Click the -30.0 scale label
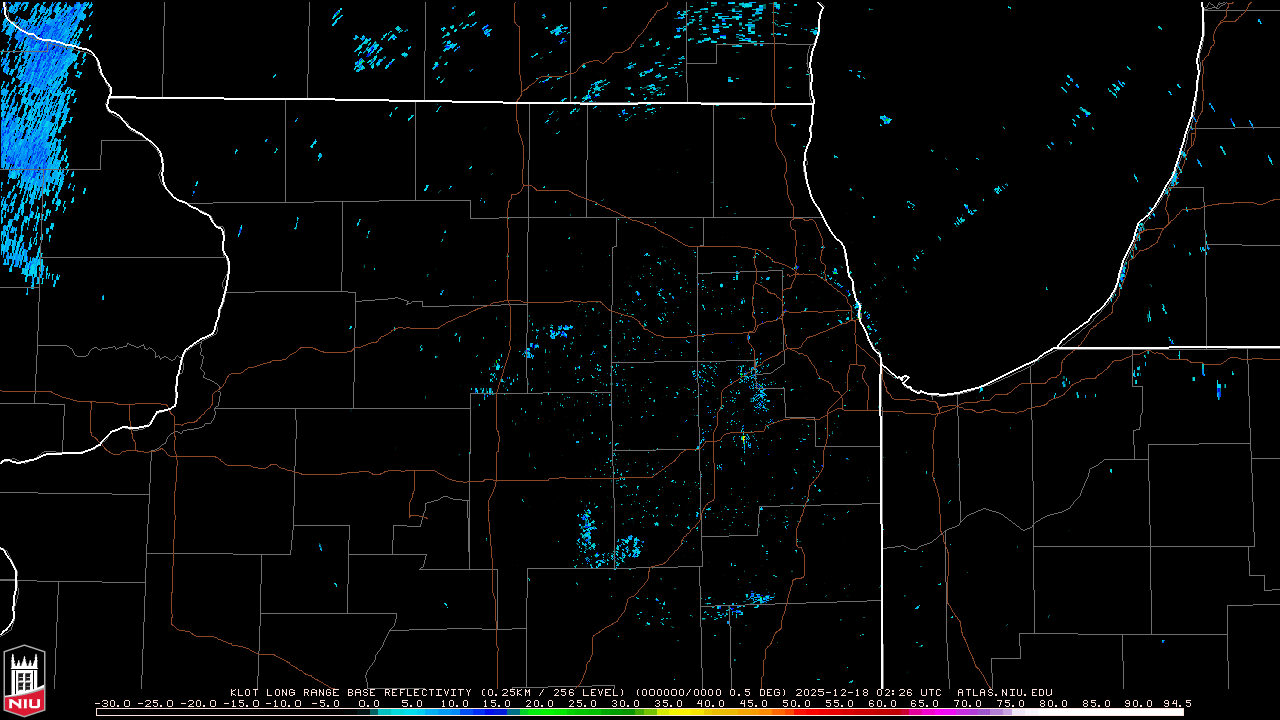 [113, 704]
